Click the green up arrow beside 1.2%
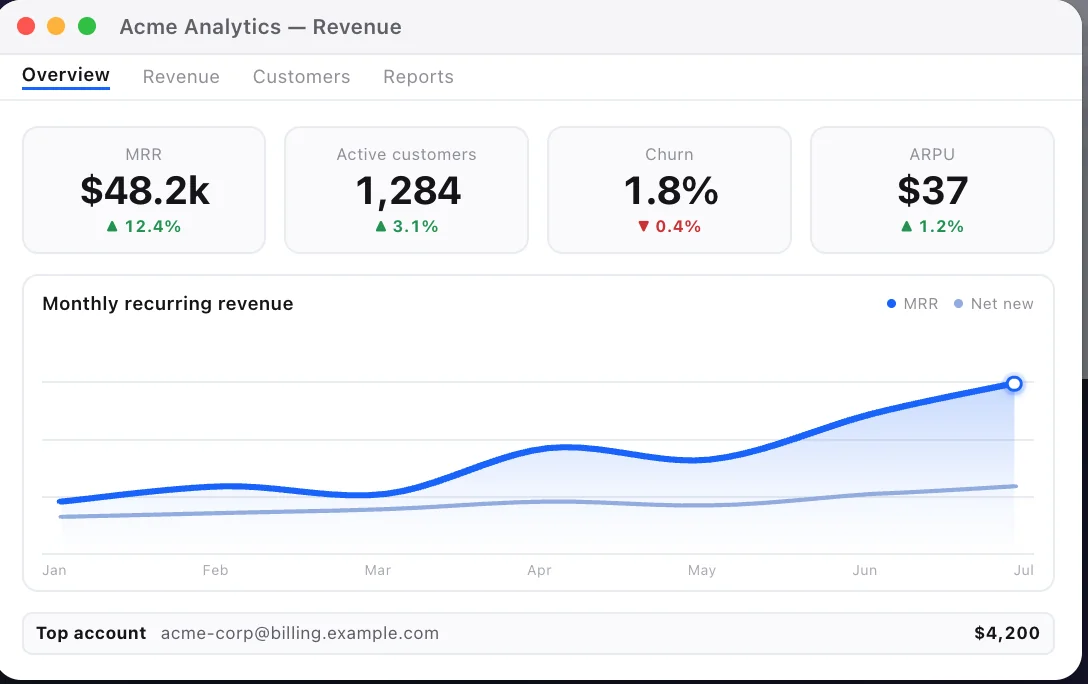Screen dimensions: 1088x684 [x=906, y=226]
